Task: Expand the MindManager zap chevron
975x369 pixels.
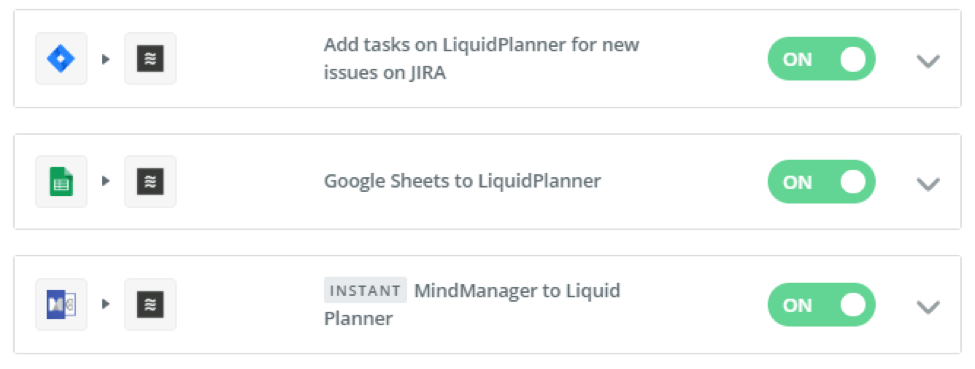Action: pos(928,306)
